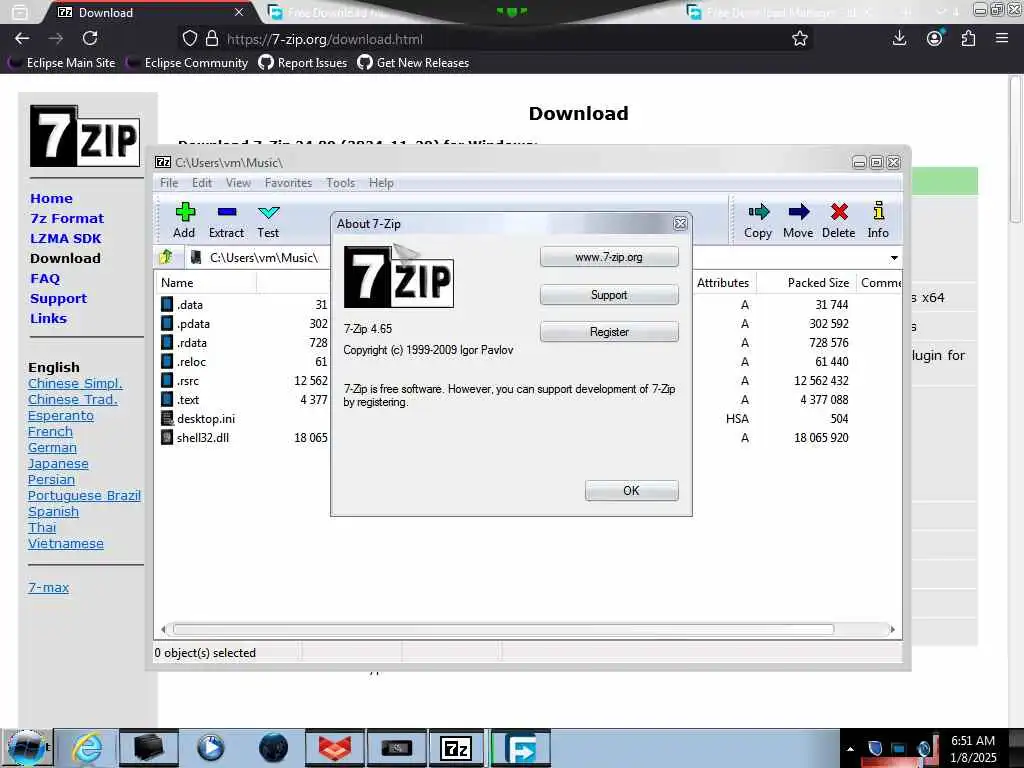Open the Home link on 7-zip.org
Image resolution: width=1024 pixels, height=768 pixels.
click(x=51, y=199)
